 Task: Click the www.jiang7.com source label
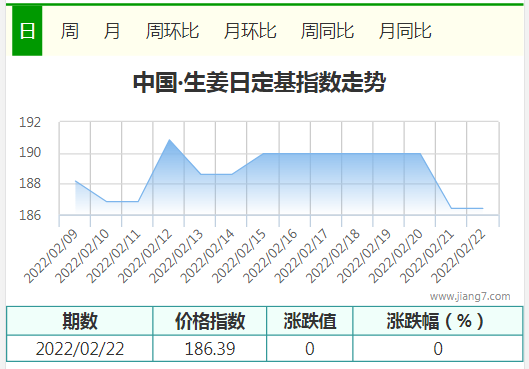(x=470, y=296)
